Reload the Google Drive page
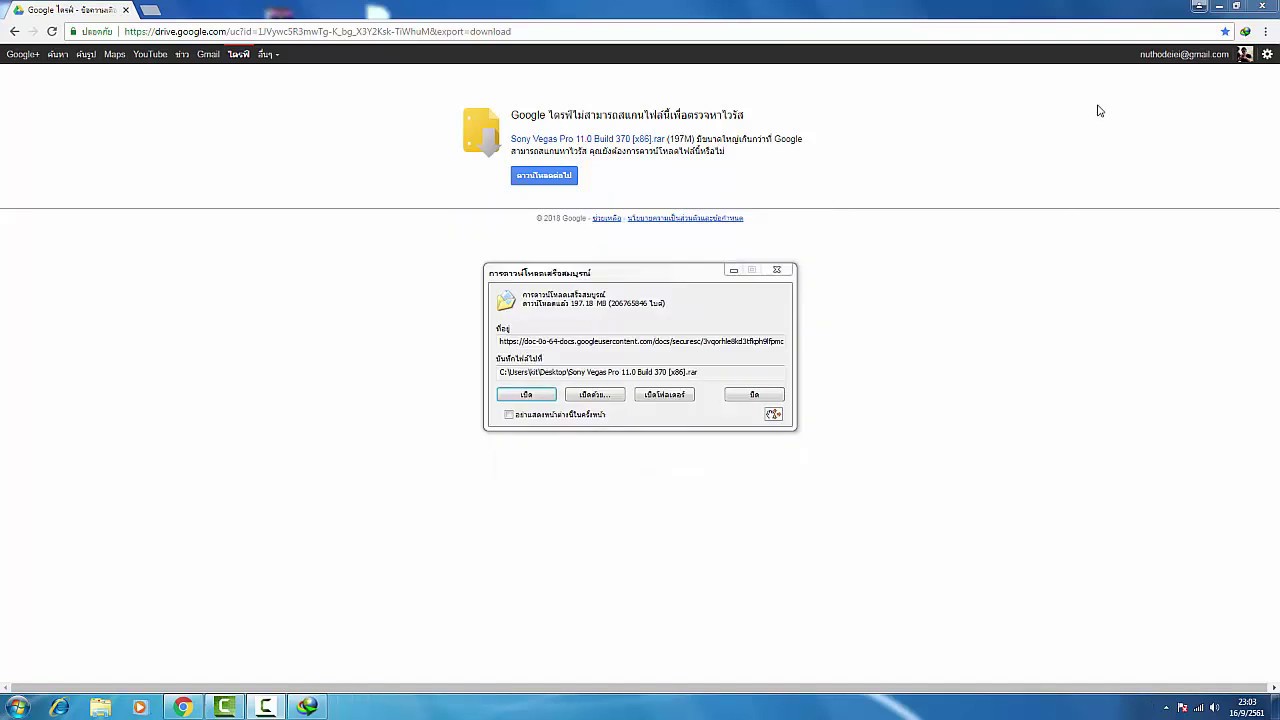The image size is (1280, 720). point(52,31)
